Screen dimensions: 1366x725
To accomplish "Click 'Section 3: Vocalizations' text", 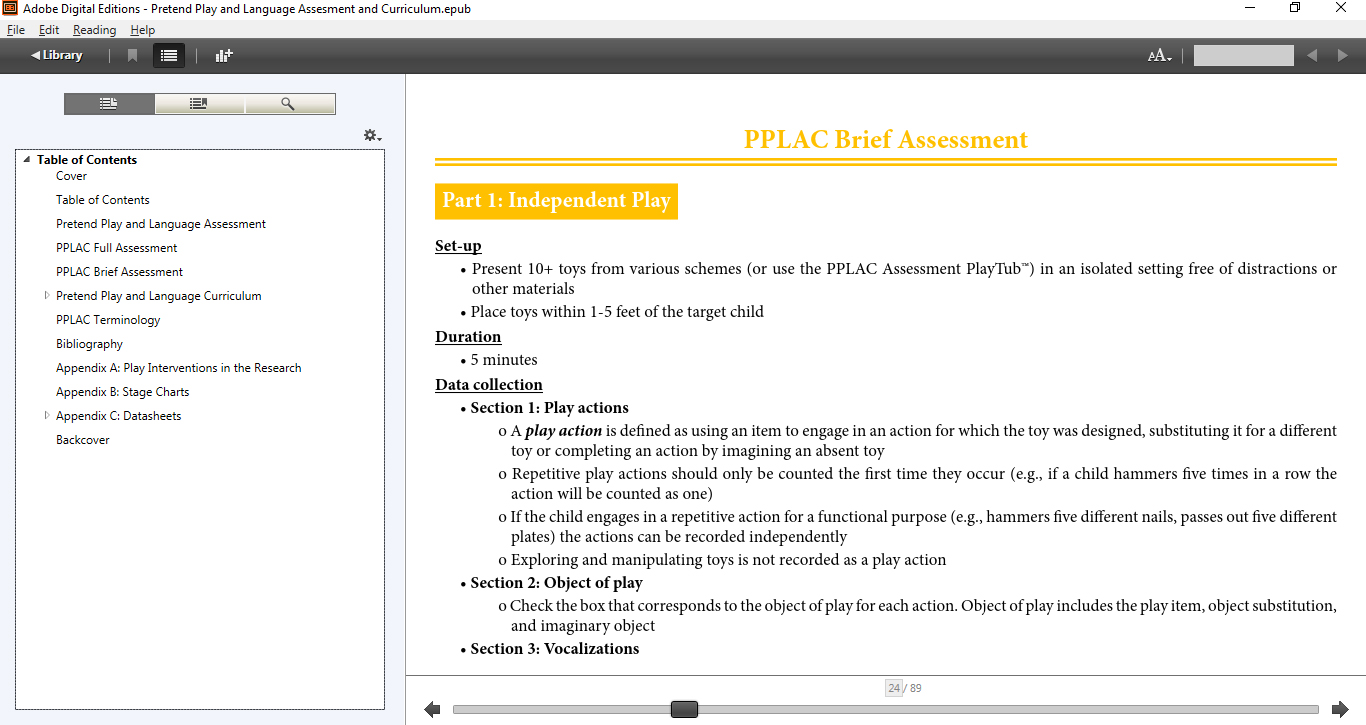I will pyautogui.click(x=555, y=649).
